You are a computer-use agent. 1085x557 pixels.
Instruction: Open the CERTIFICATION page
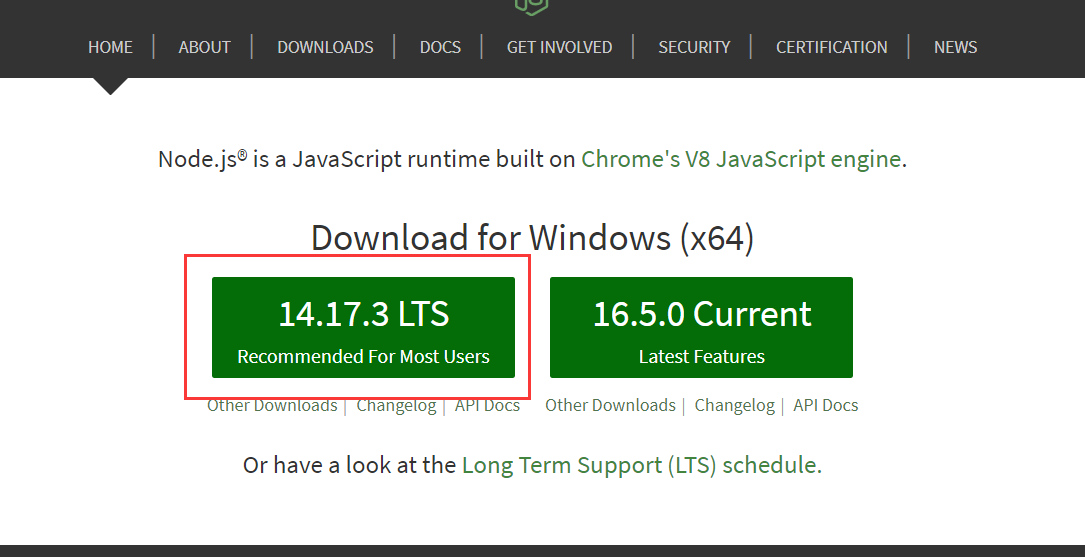click(x=831, y=47)
